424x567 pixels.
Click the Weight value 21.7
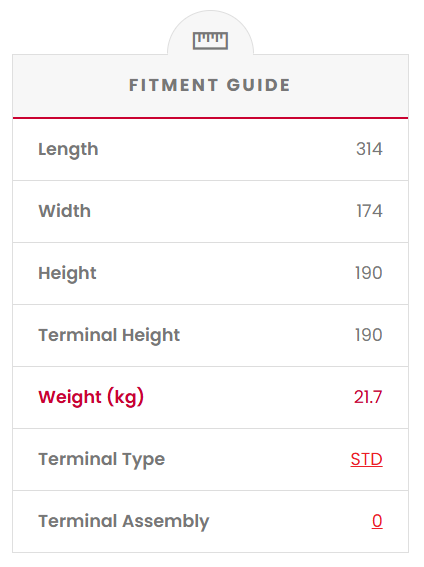(x=368, y=397)
